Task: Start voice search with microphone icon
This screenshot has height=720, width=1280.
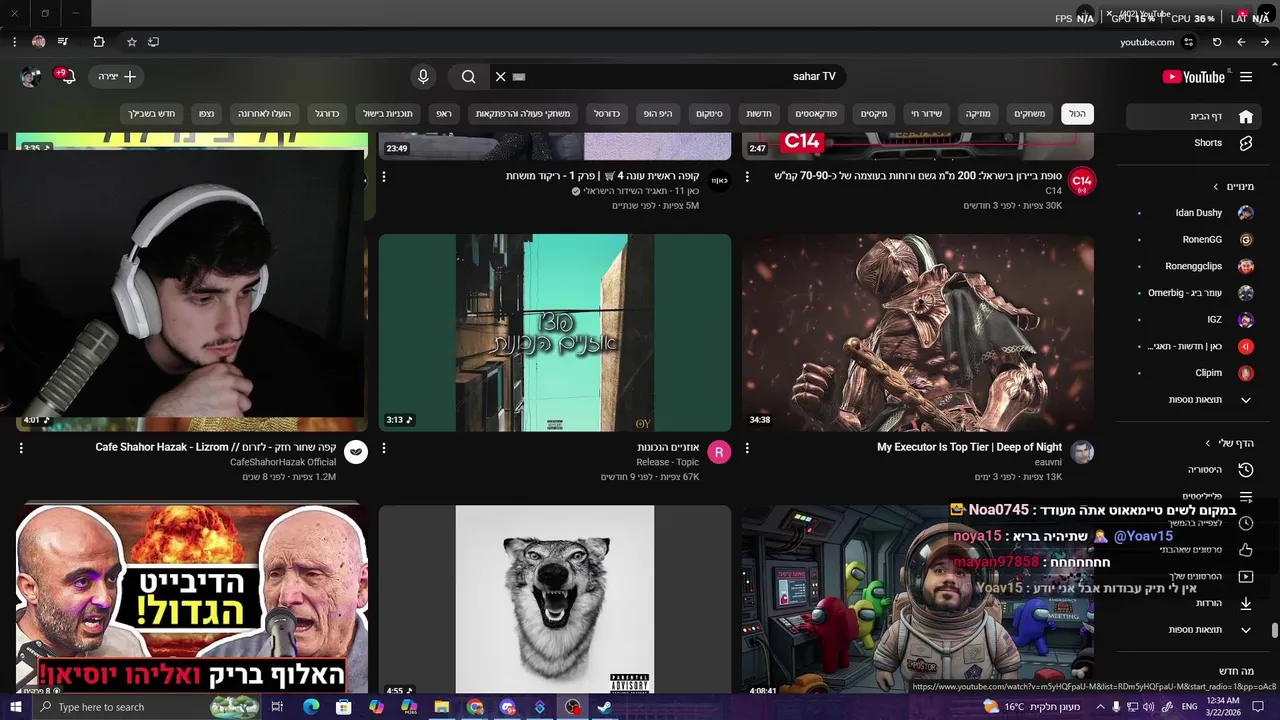Action: [423, 76]
